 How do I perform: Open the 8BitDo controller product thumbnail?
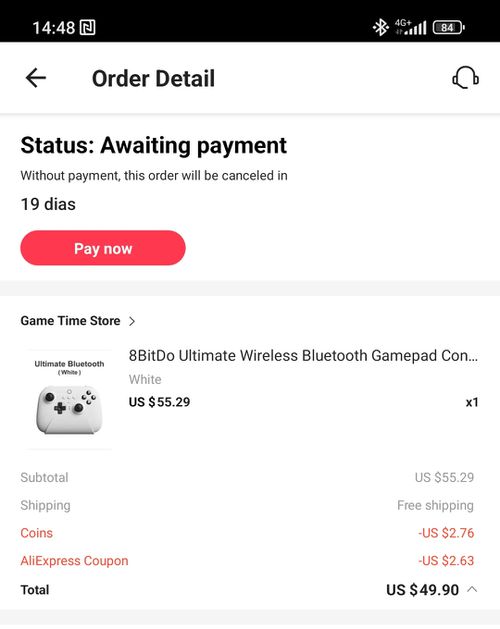pos(69,399)
